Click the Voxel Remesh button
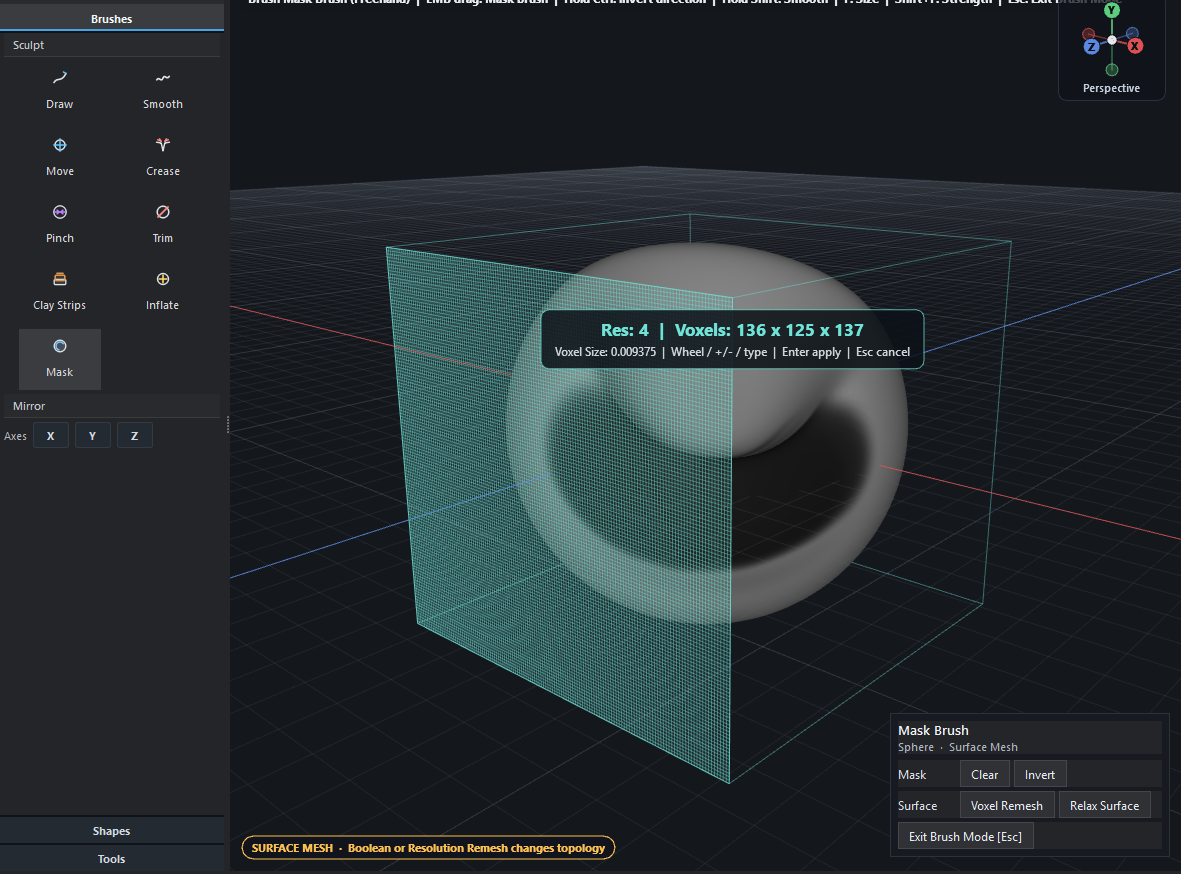The image size is (1181, 874). click(x=1006, y=805)
